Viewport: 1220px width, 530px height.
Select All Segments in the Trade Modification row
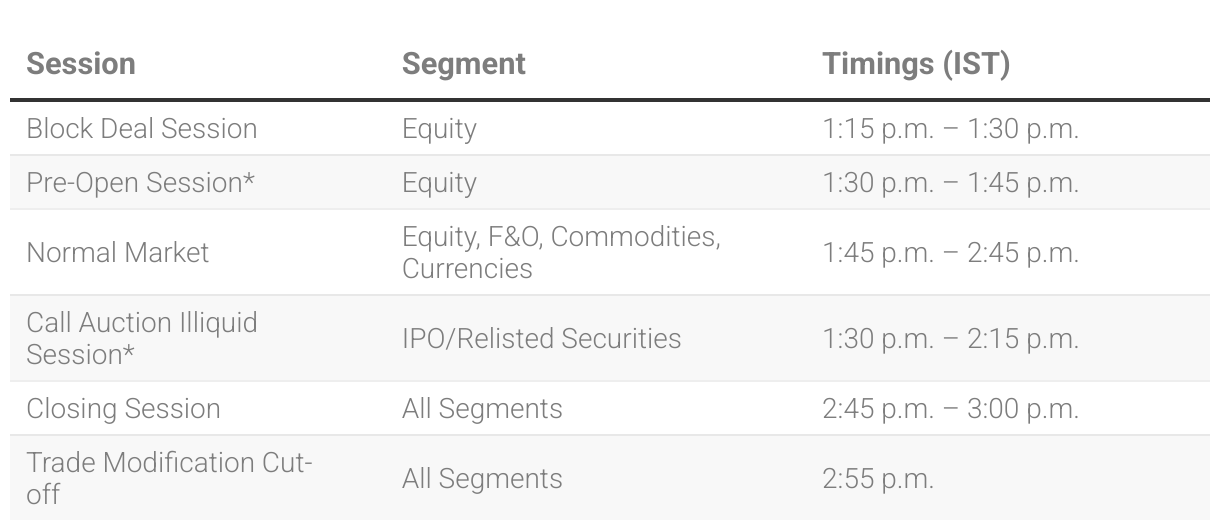pyautogui.click(x=482, y=478)
